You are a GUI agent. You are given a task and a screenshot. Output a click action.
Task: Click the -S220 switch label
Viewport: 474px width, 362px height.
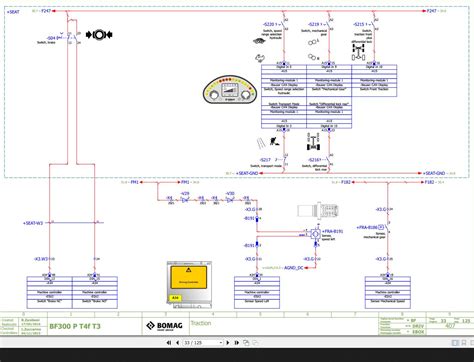(268, 24)
